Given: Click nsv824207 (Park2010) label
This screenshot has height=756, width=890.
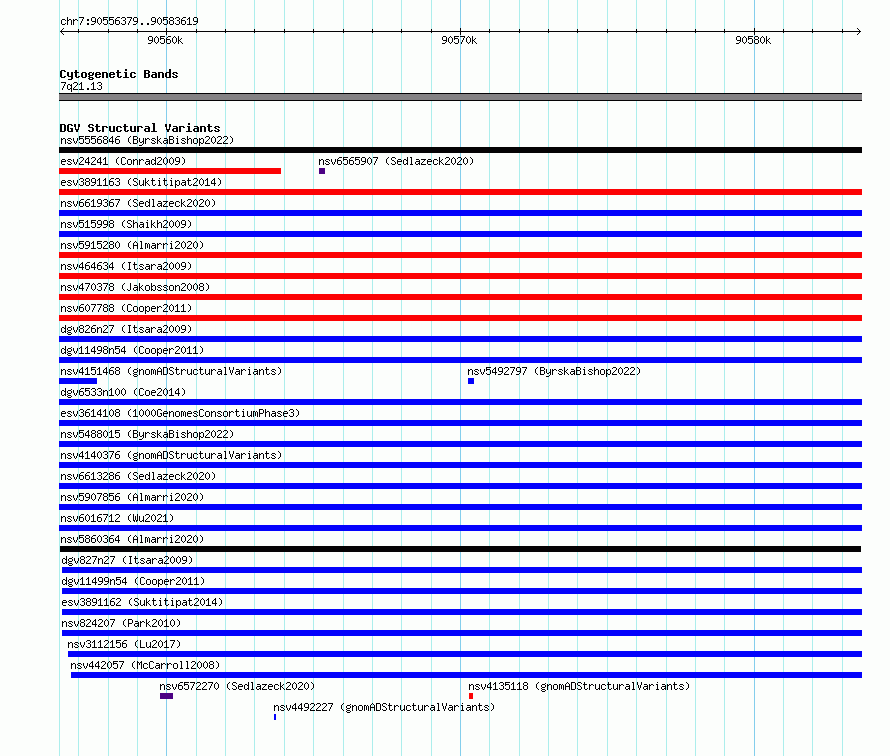Looking at the screenshot, I should coord(121,623).
